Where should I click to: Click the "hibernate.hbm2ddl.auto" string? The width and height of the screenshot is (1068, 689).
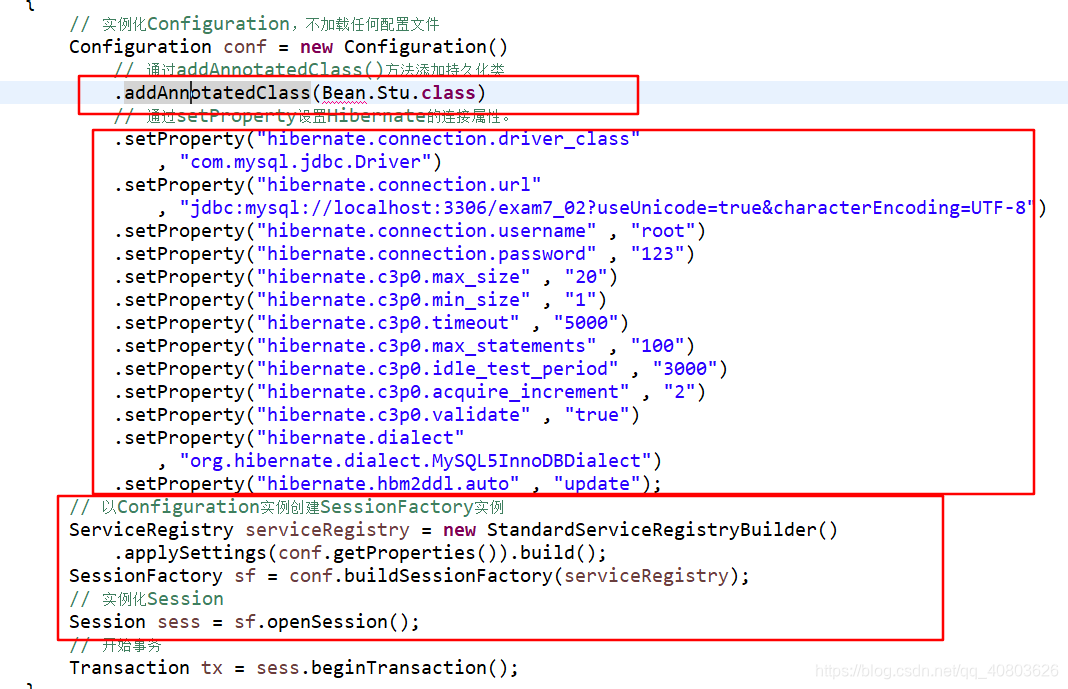click(388, 484)
